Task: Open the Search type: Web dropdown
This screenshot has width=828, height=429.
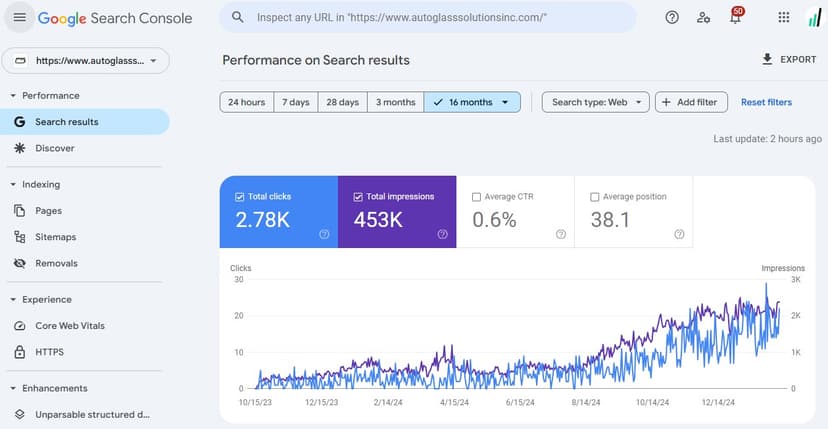Action: click(596, 102)
